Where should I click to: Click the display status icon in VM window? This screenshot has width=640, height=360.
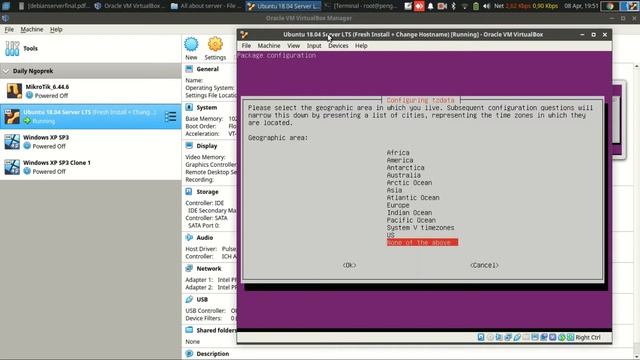click(535, 337)
